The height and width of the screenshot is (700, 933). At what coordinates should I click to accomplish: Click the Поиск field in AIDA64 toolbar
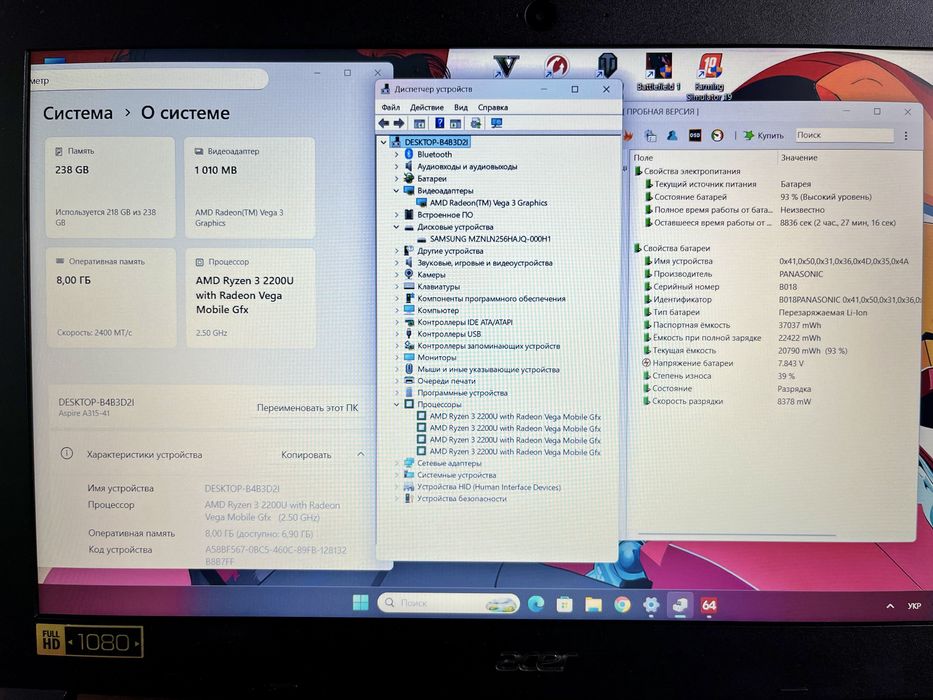point(845,136)
